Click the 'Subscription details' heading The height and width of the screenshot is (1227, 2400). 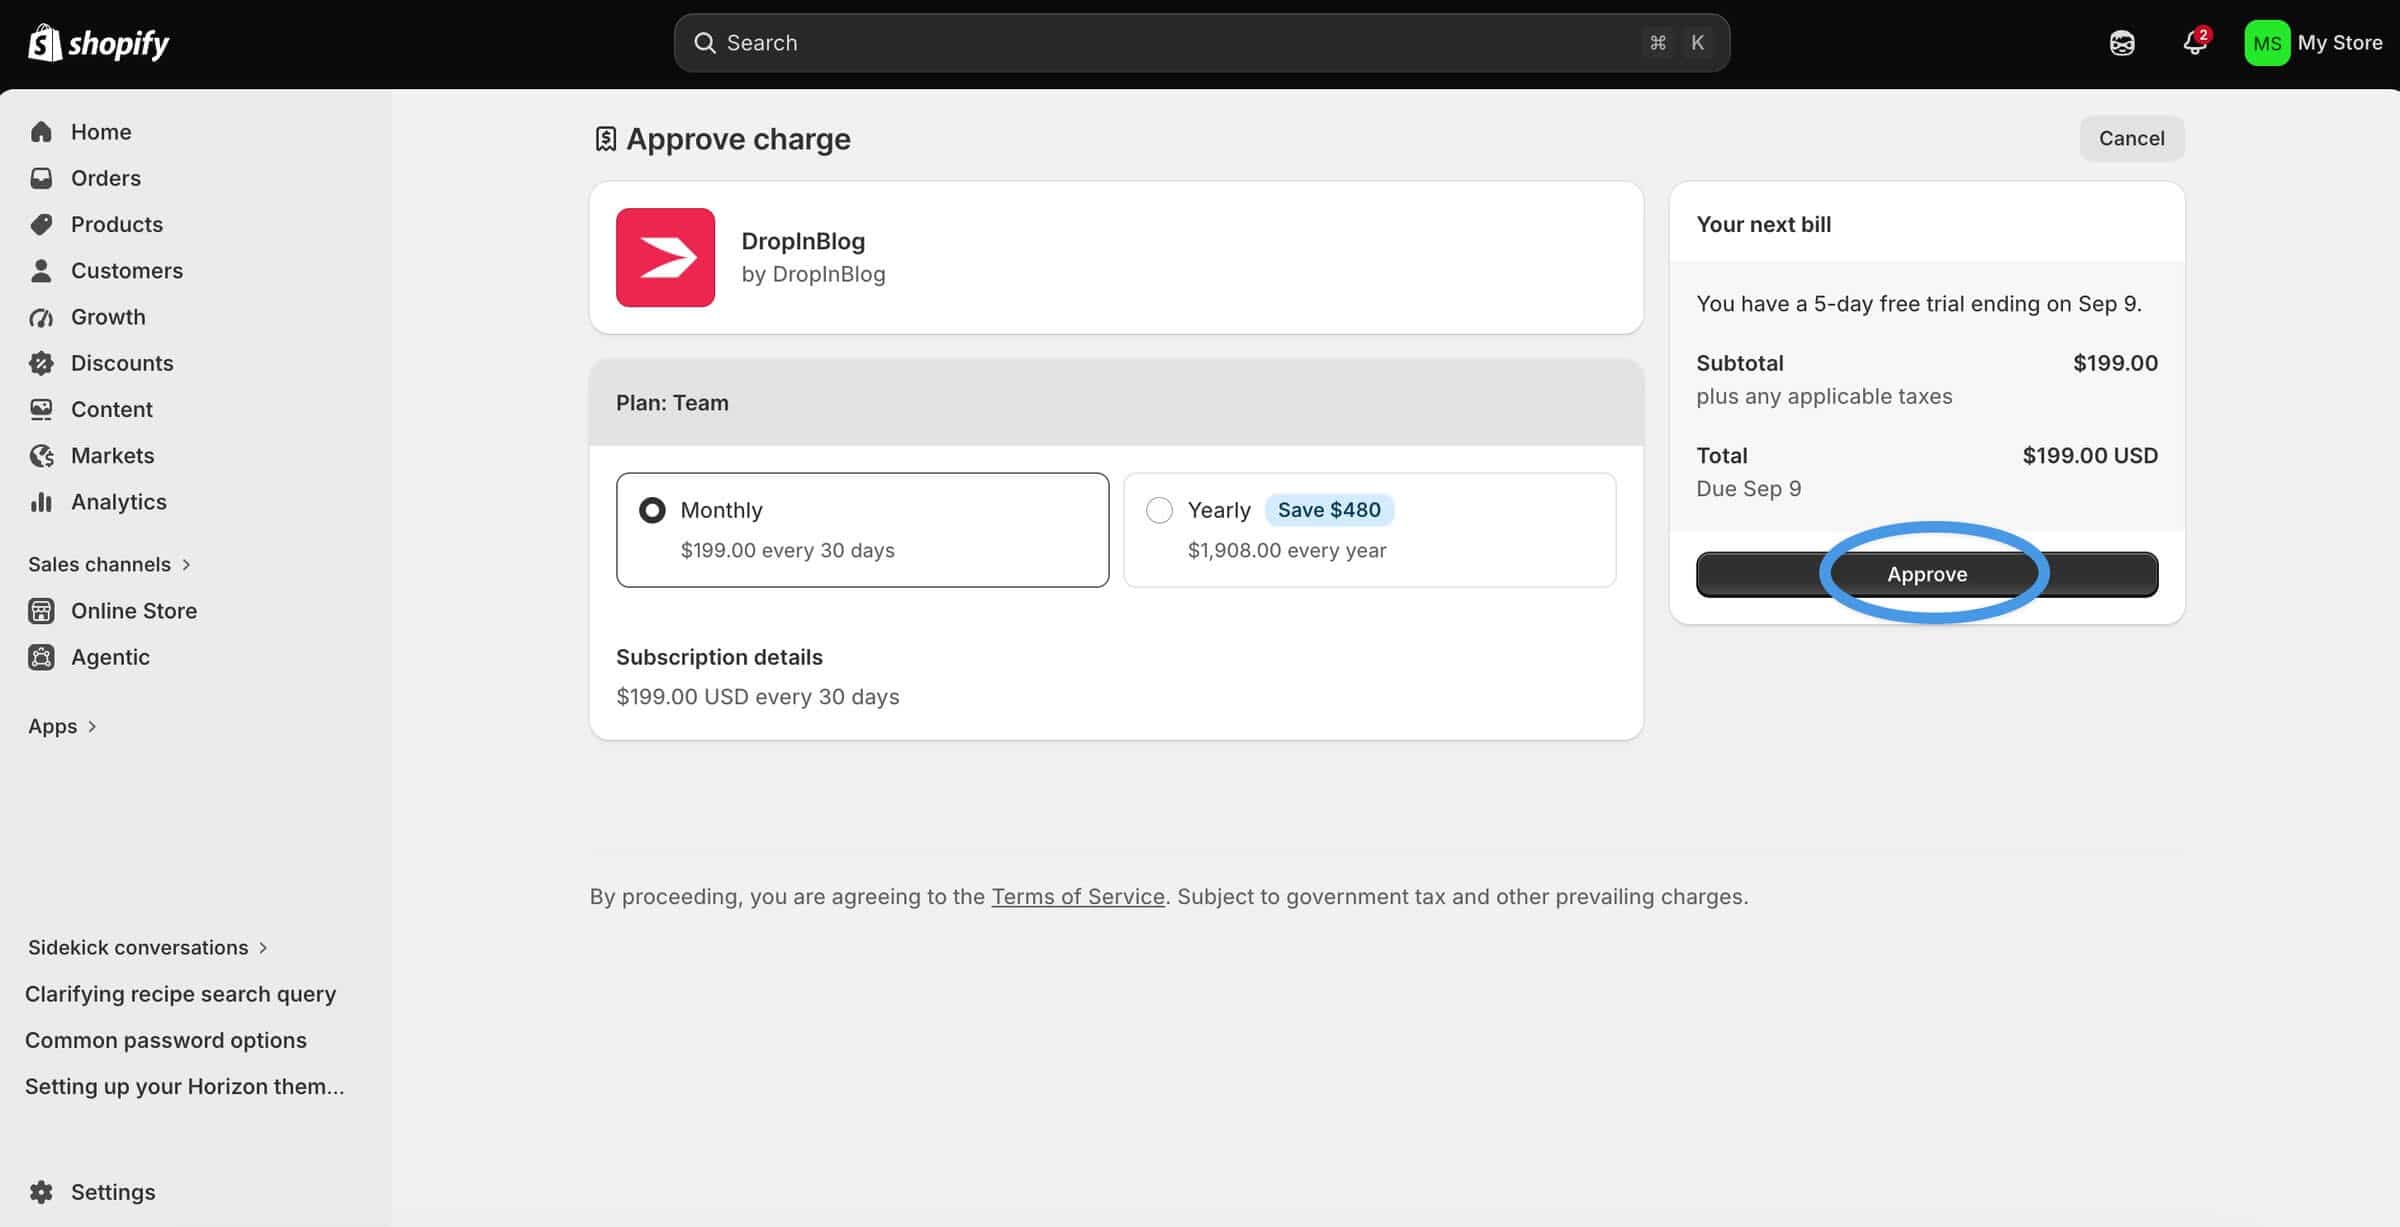coord(719,657)
